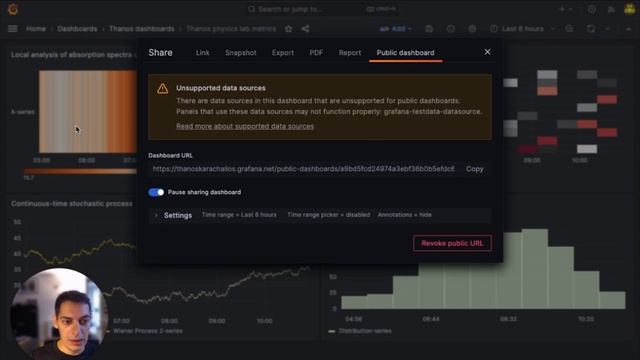Click the Thanos physics lab metrics breadcrumb
This screenshot has height=360, width=640.
(x=231, y=29)
